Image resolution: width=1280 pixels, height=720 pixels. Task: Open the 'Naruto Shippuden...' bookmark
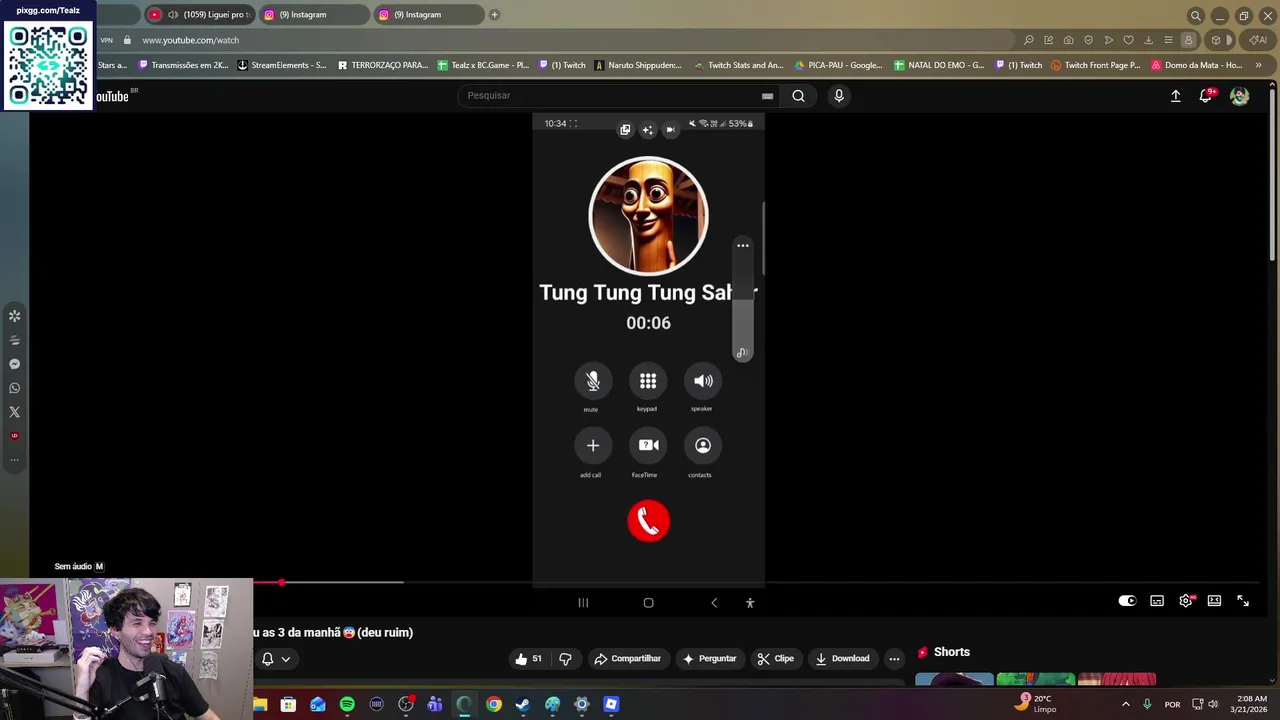click(638, 65)
